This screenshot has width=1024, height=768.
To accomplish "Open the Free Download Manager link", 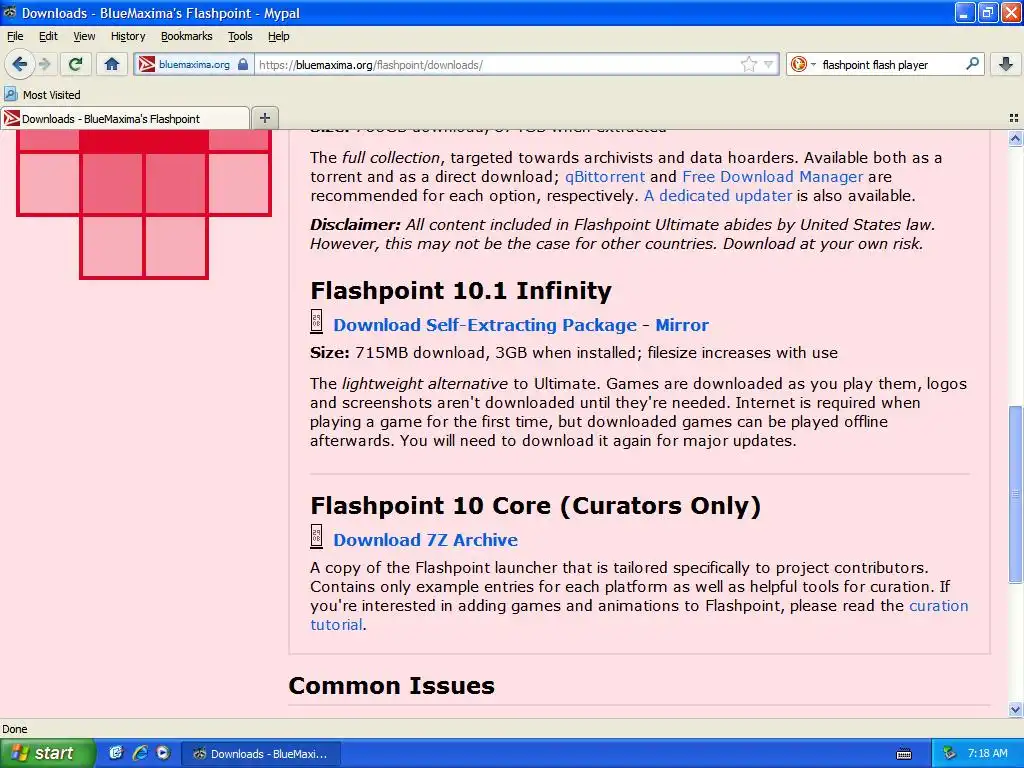I will pyautogui.click(x=773, y=176).
